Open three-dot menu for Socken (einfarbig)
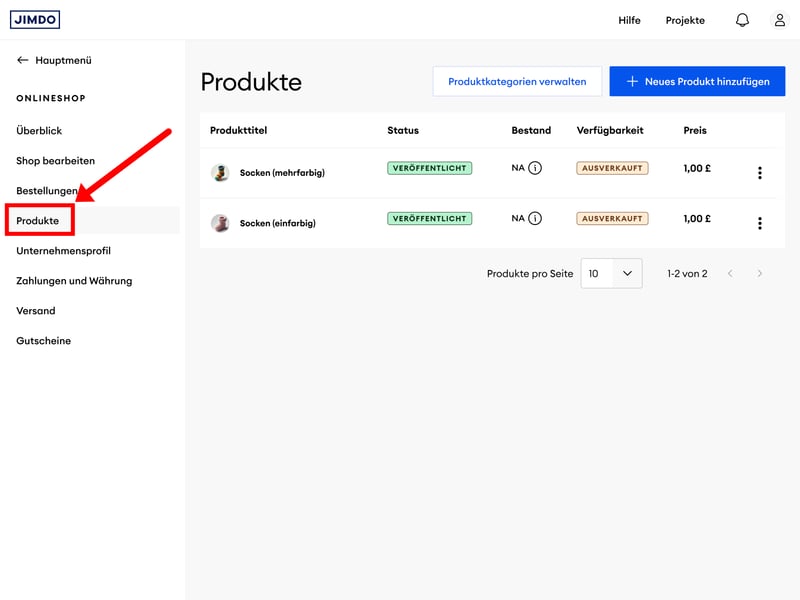This screenshot has width=800, height=600. click(x=759, y=223)
